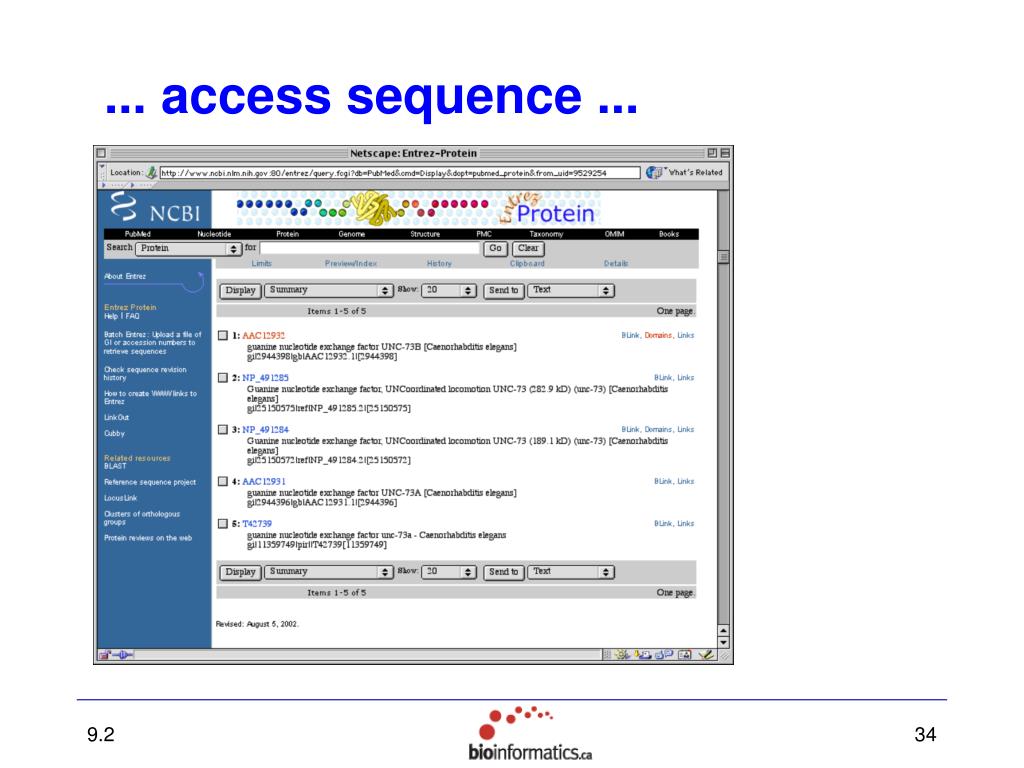
Task: Select Taxonomy in the black navigation bar
Action: pos(546,234)
